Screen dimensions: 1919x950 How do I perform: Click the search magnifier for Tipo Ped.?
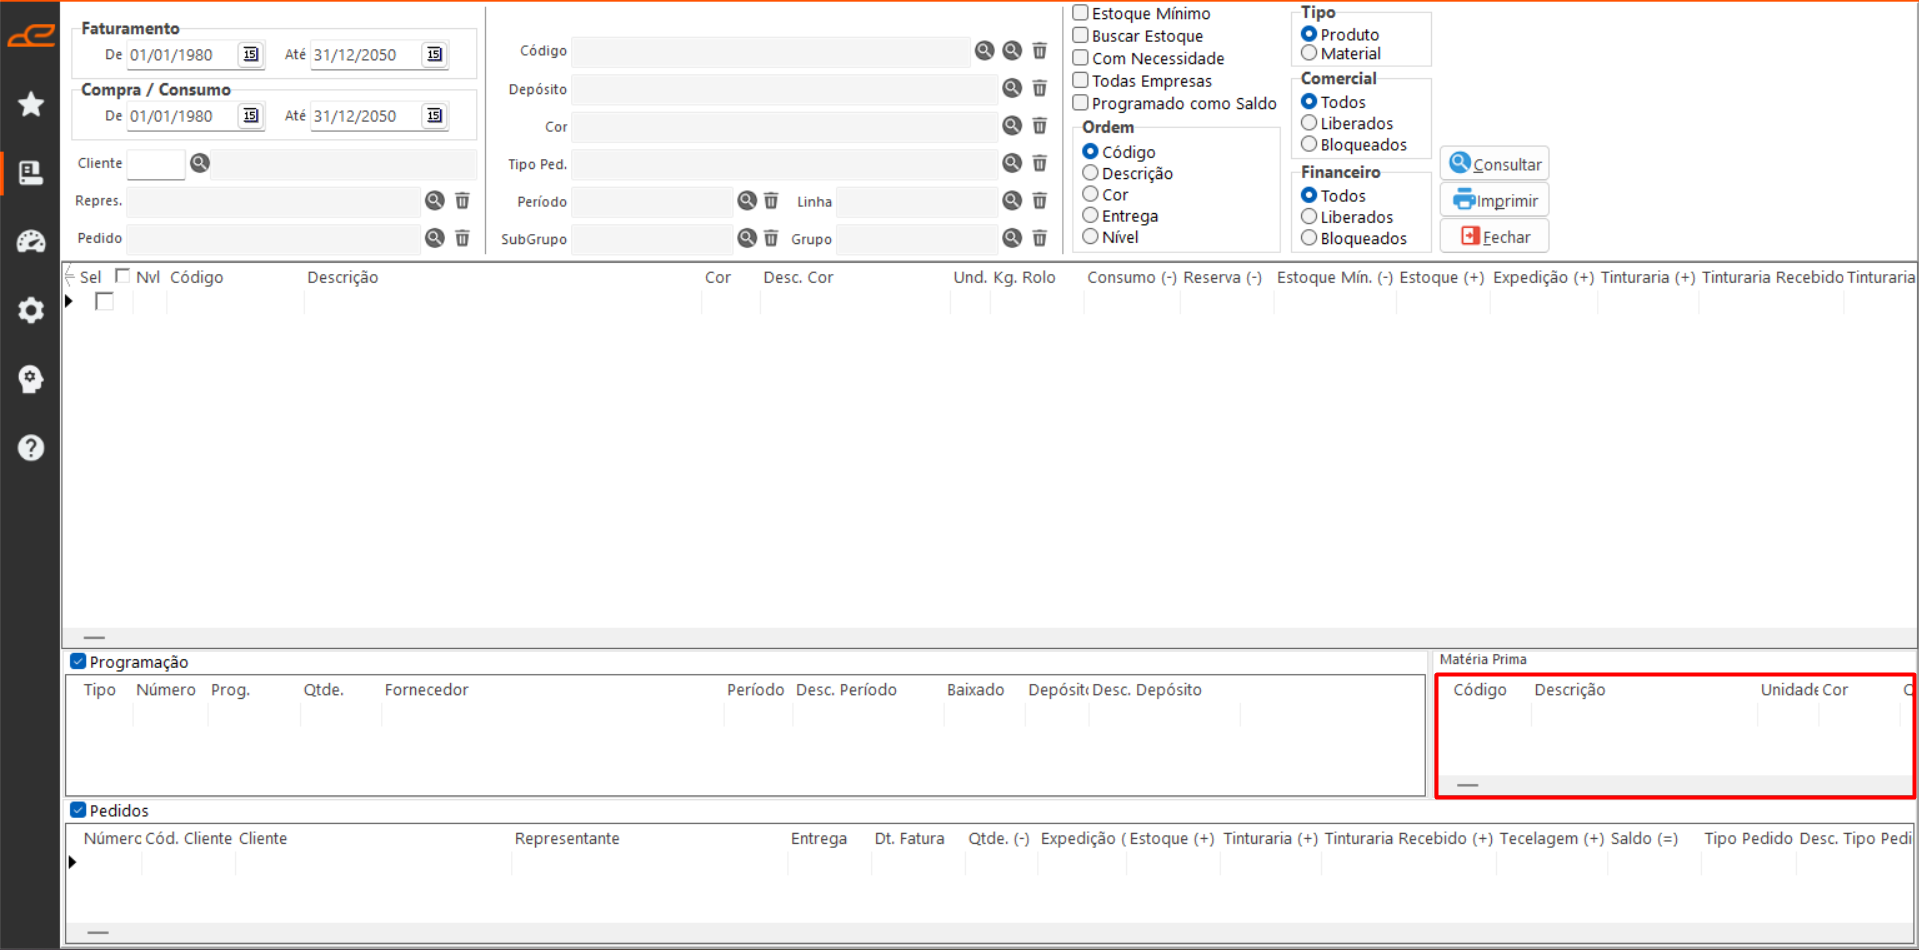click(x=1012, y=163)
